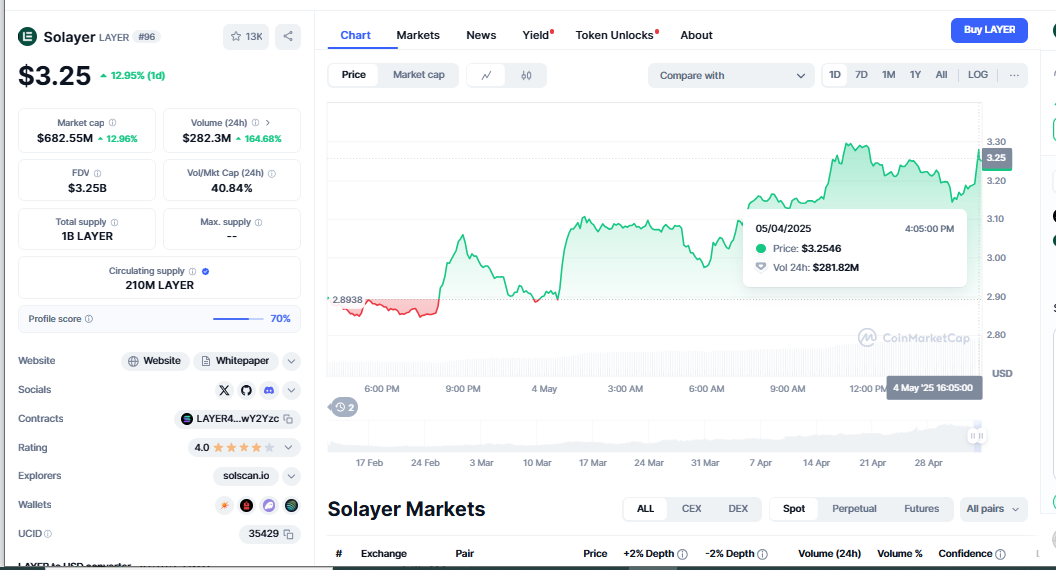The height and width of the screenshot is (570, 1056).
Task: Select the candlestick chart type
Action: [x=526, y=75]
